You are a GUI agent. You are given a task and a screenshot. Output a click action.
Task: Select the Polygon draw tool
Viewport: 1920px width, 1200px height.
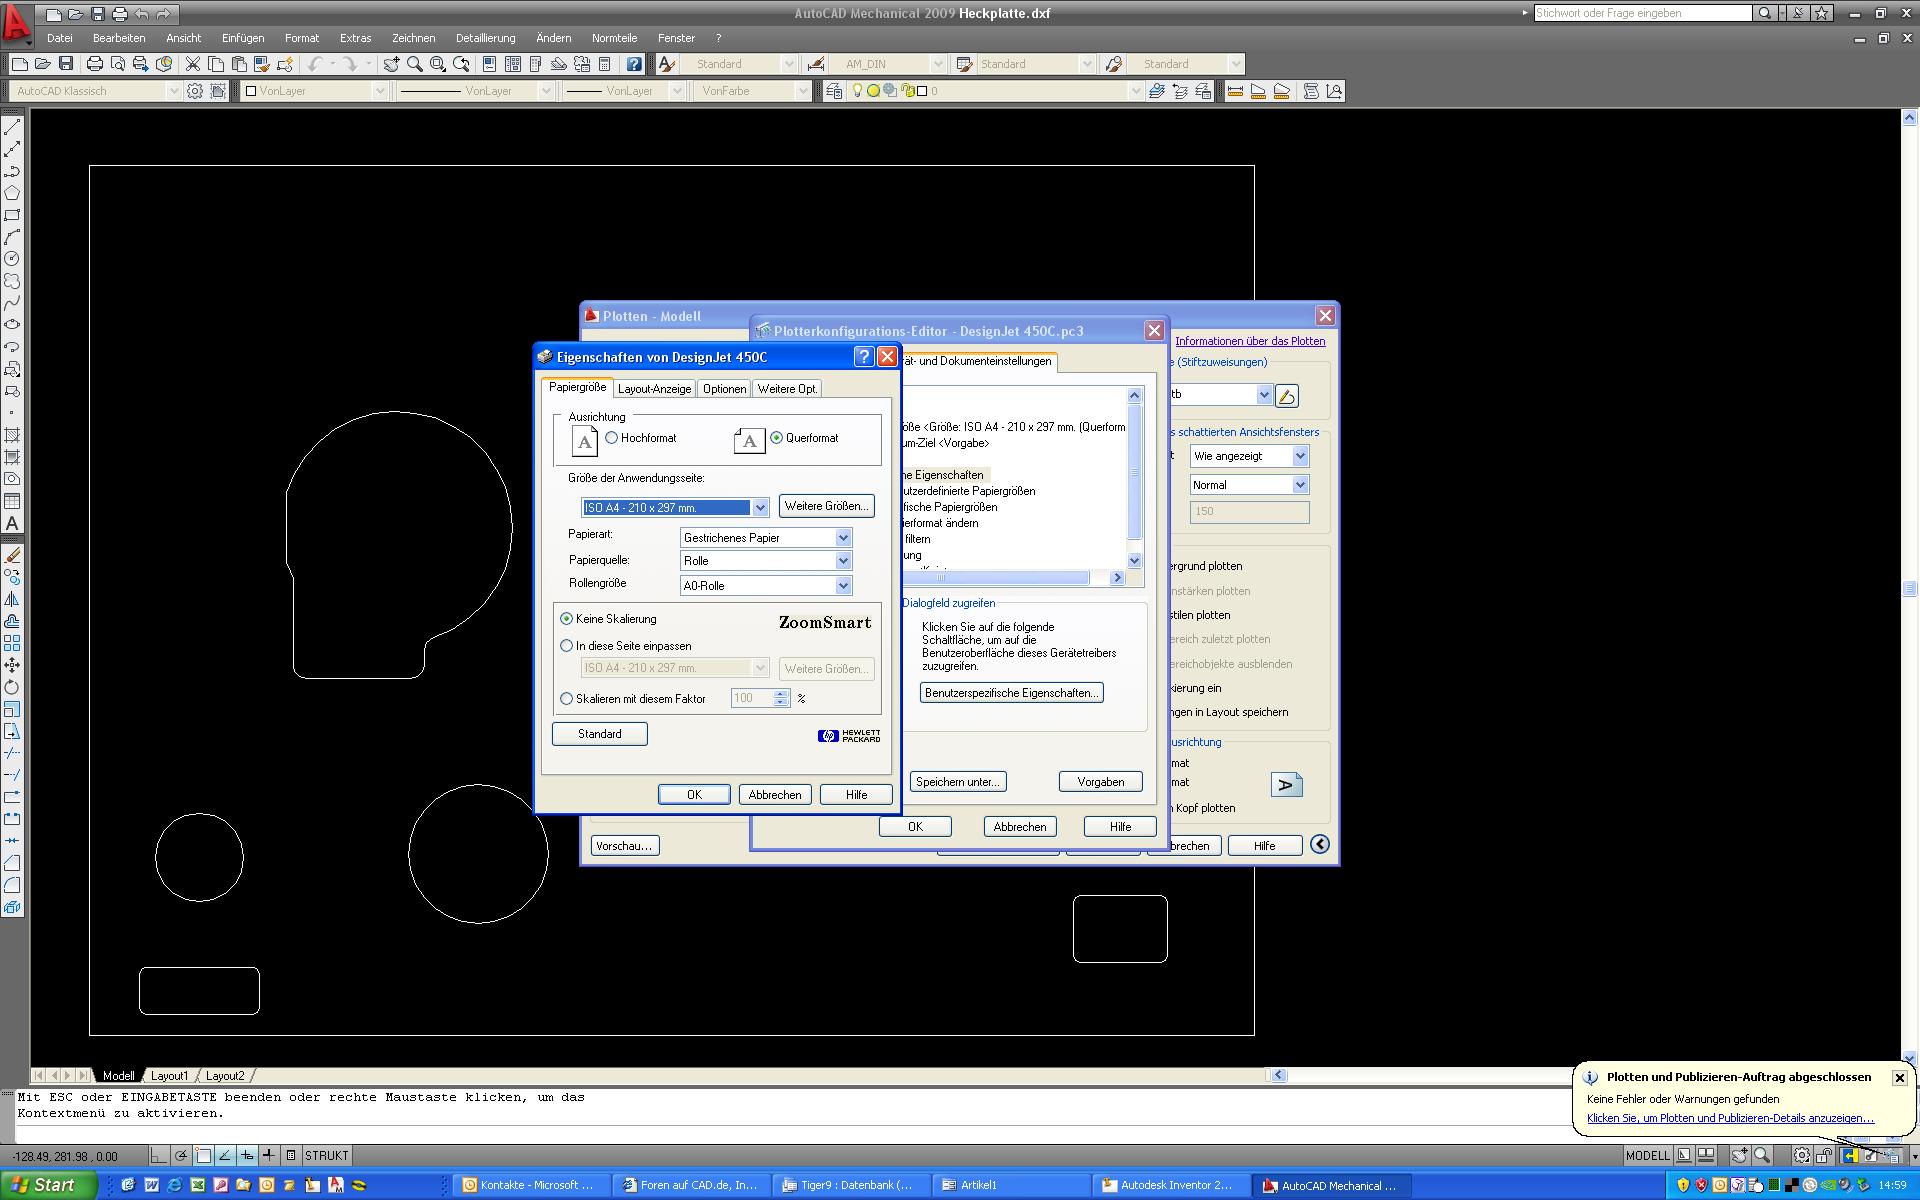pos(12,193)
